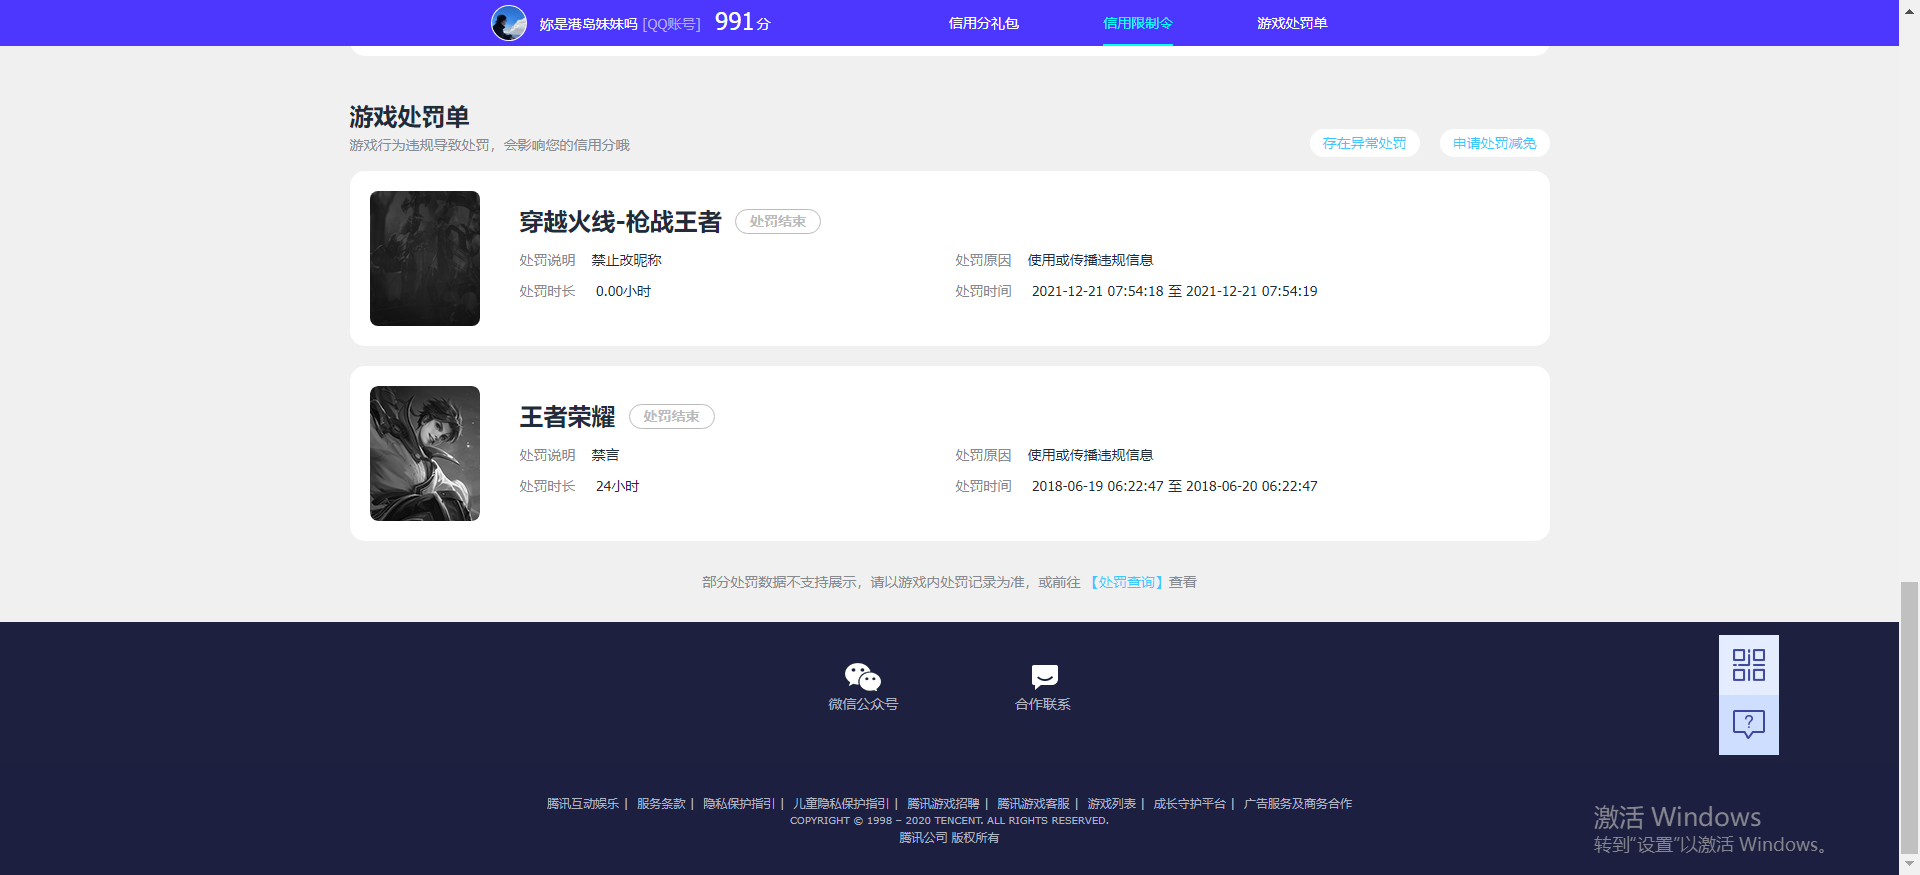Image resolution: width=1920 pixels, height=875 pixels.
Task: Click the scrollbar up arrow
Action: point(1909,9)
